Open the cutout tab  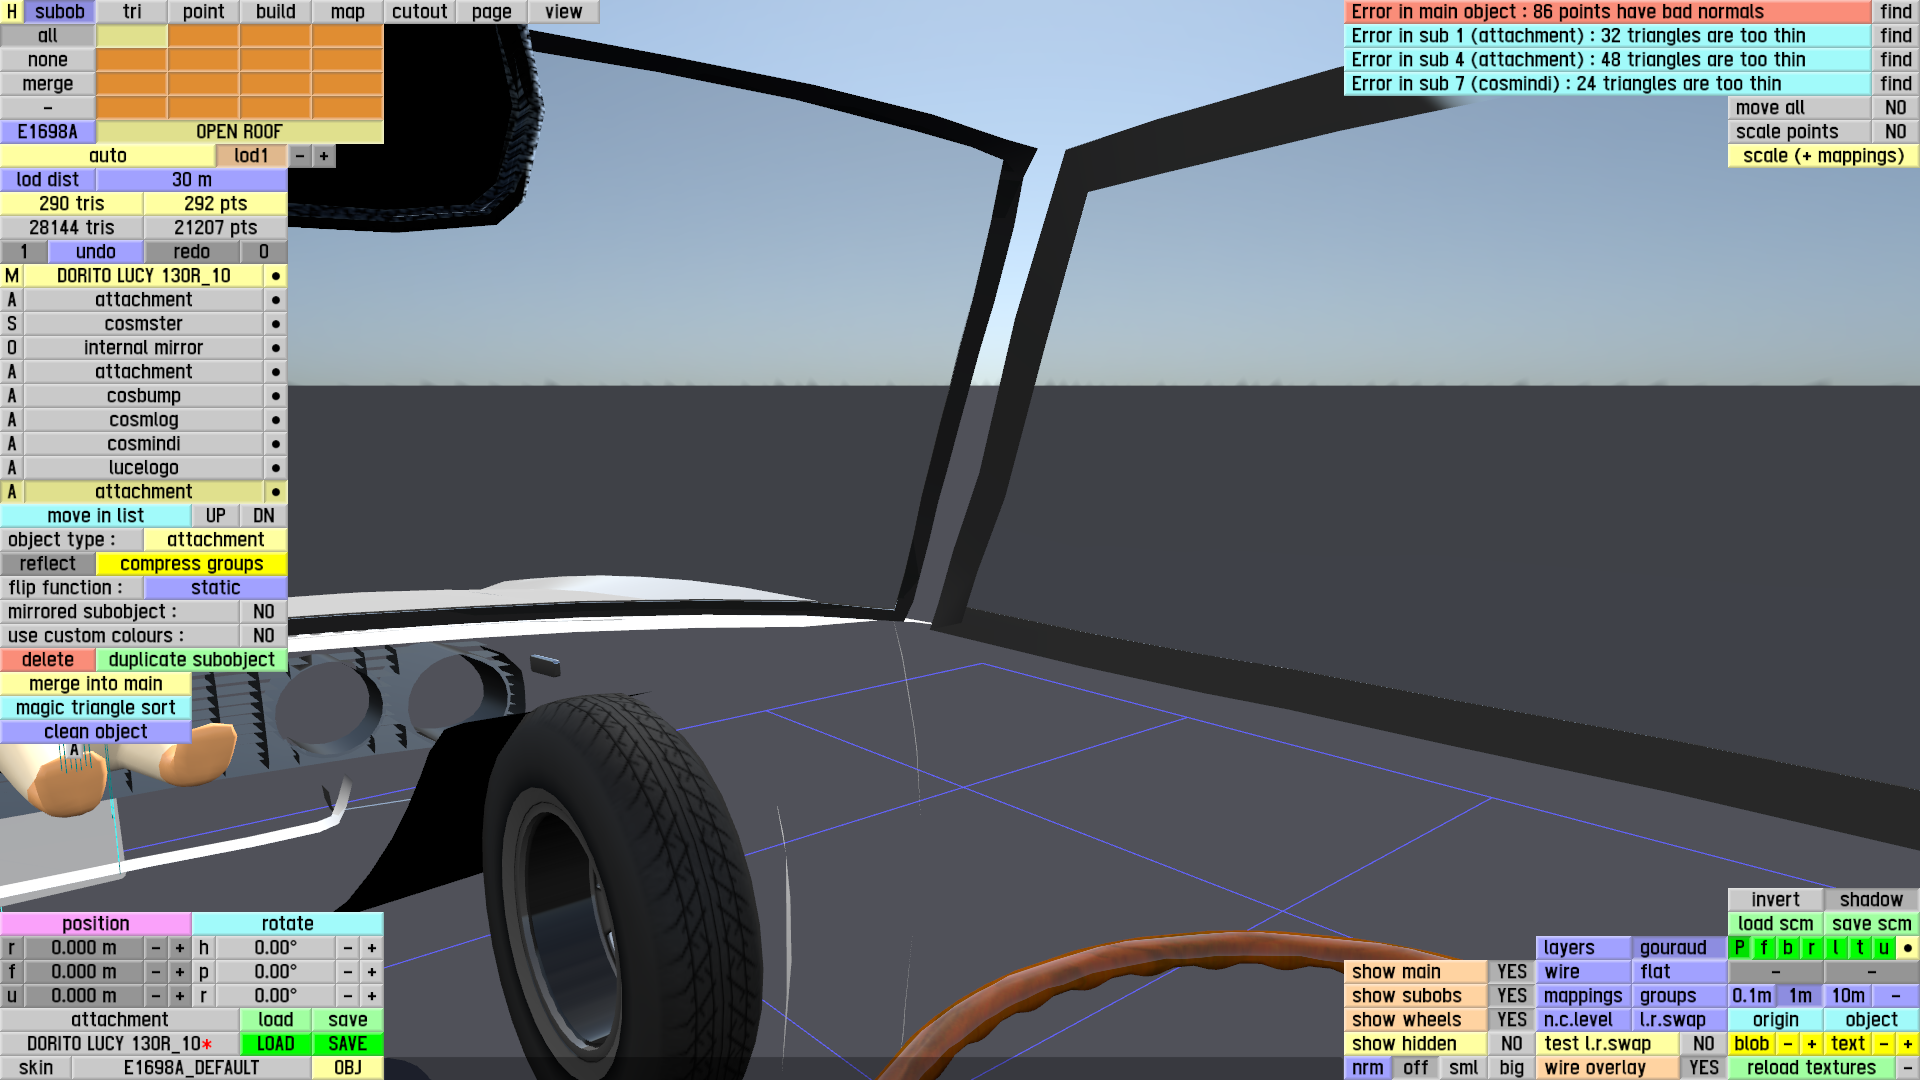point(419,12)
